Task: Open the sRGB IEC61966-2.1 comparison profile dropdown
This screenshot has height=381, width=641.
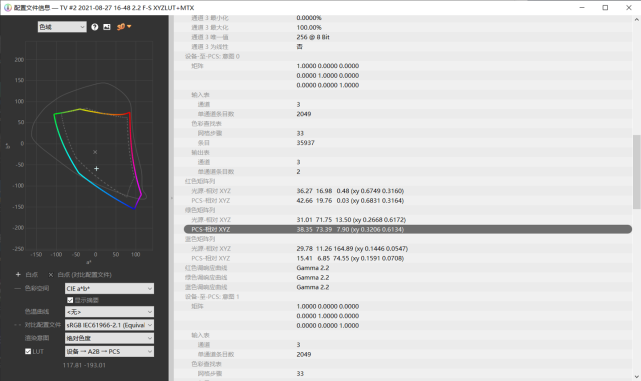Action: click(x=110, y=325)
